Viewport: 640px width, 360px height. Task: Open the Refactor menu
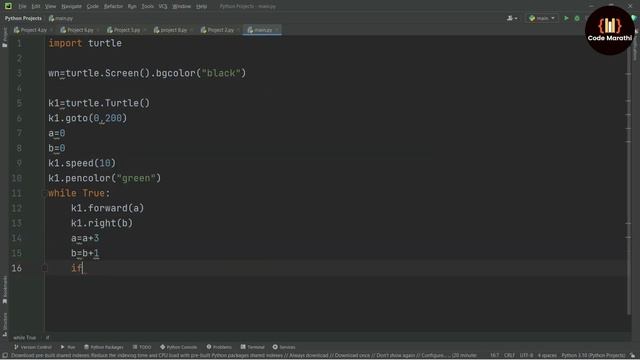113,7
